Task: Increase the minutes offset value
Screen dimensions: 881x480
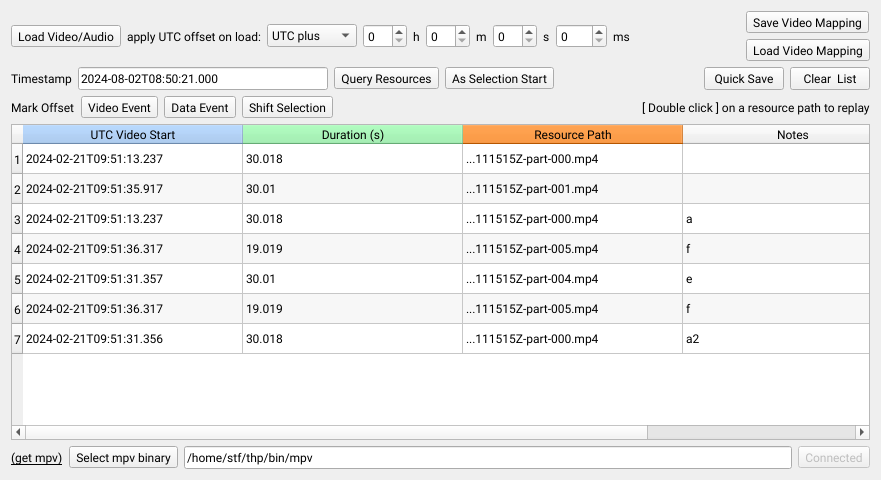Action: [x=462, y=32]
